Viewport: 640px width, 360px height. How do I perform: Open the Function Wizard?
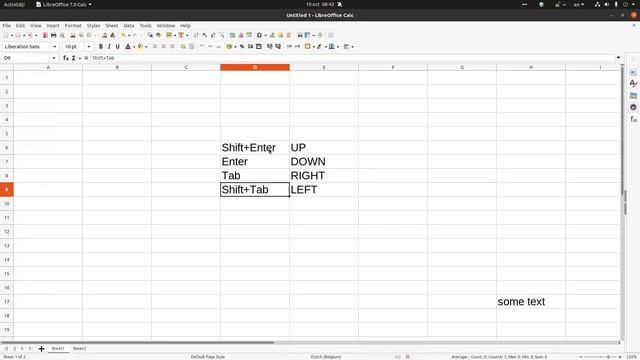(66, 58)
